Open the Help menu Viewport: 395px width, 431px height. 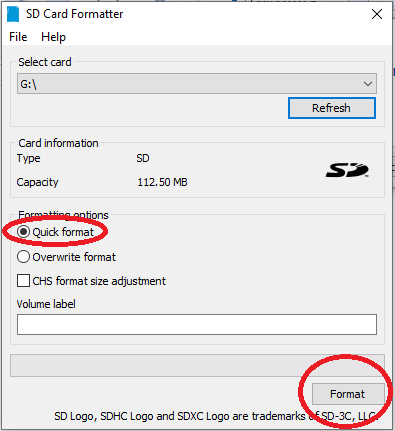coord(53,37)
